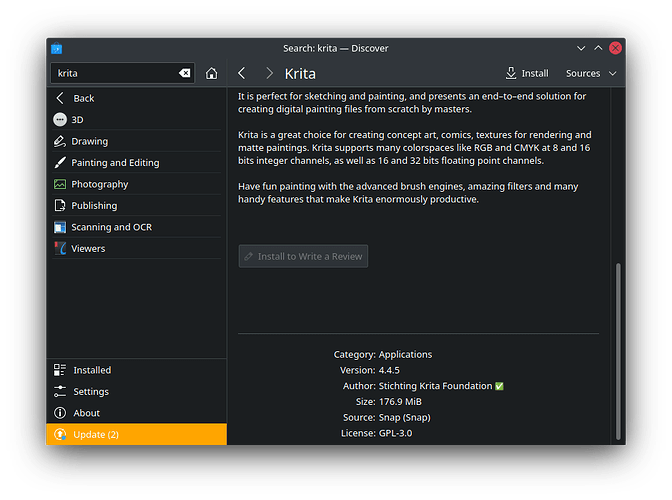Clear the krita search text
Image resolution: width=672 pixels, height=500 pixels.
[185, 73]
